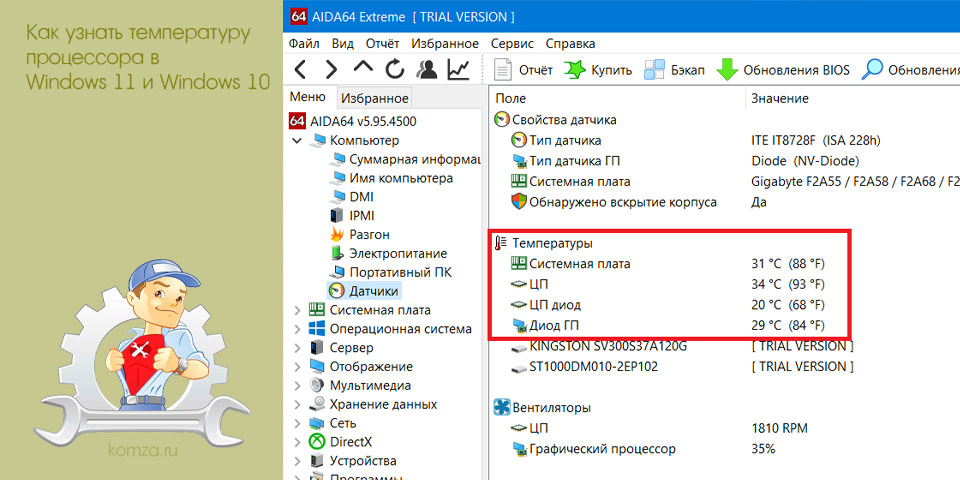The image size is (960, 480).
Task: Select Суммарная информация tree item
Action: pyautogui.click(x=405, y=159)
